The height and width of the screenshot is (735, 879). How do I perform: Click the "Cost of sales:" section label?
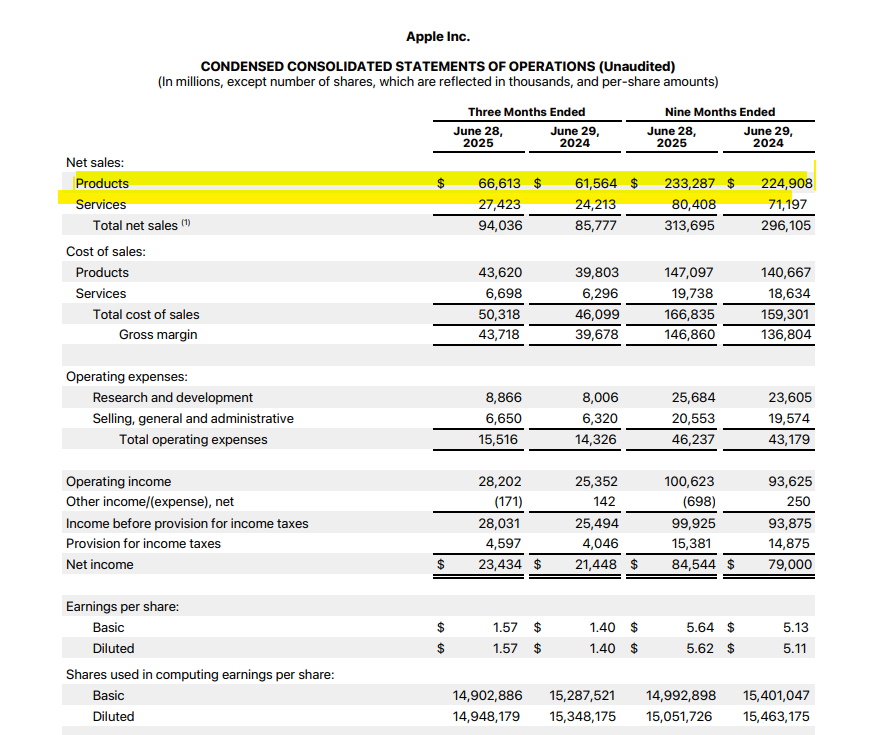[x=106, y=252]
